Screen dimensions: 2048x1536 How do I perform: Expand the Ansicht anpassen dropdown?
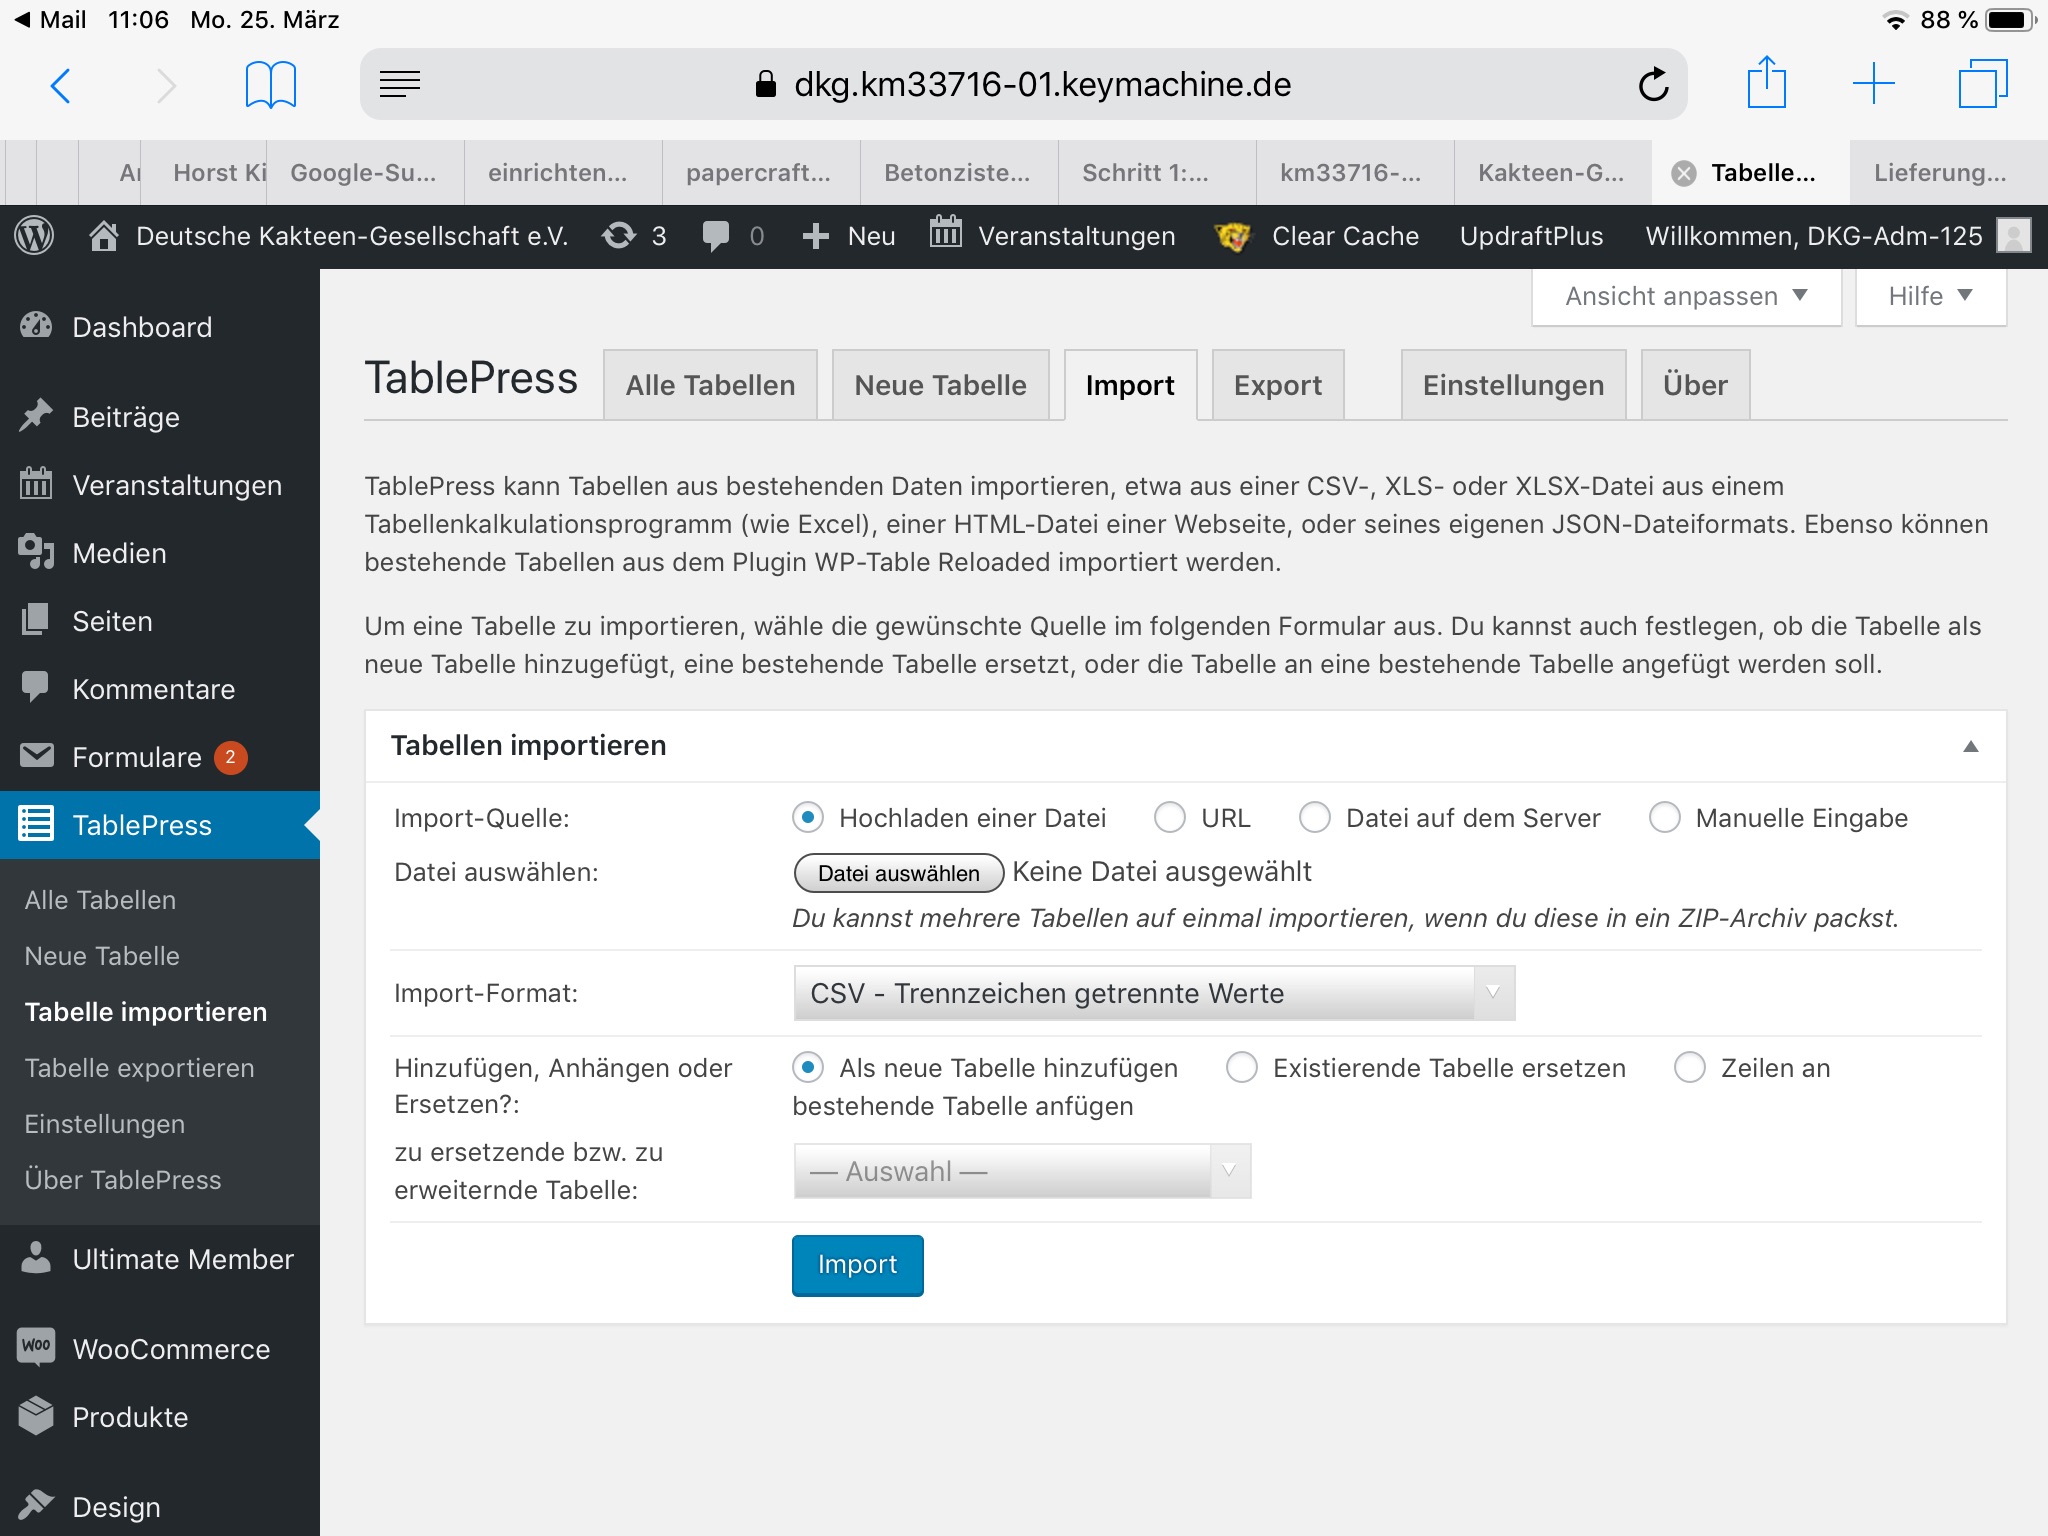(x=1685, y=296)
